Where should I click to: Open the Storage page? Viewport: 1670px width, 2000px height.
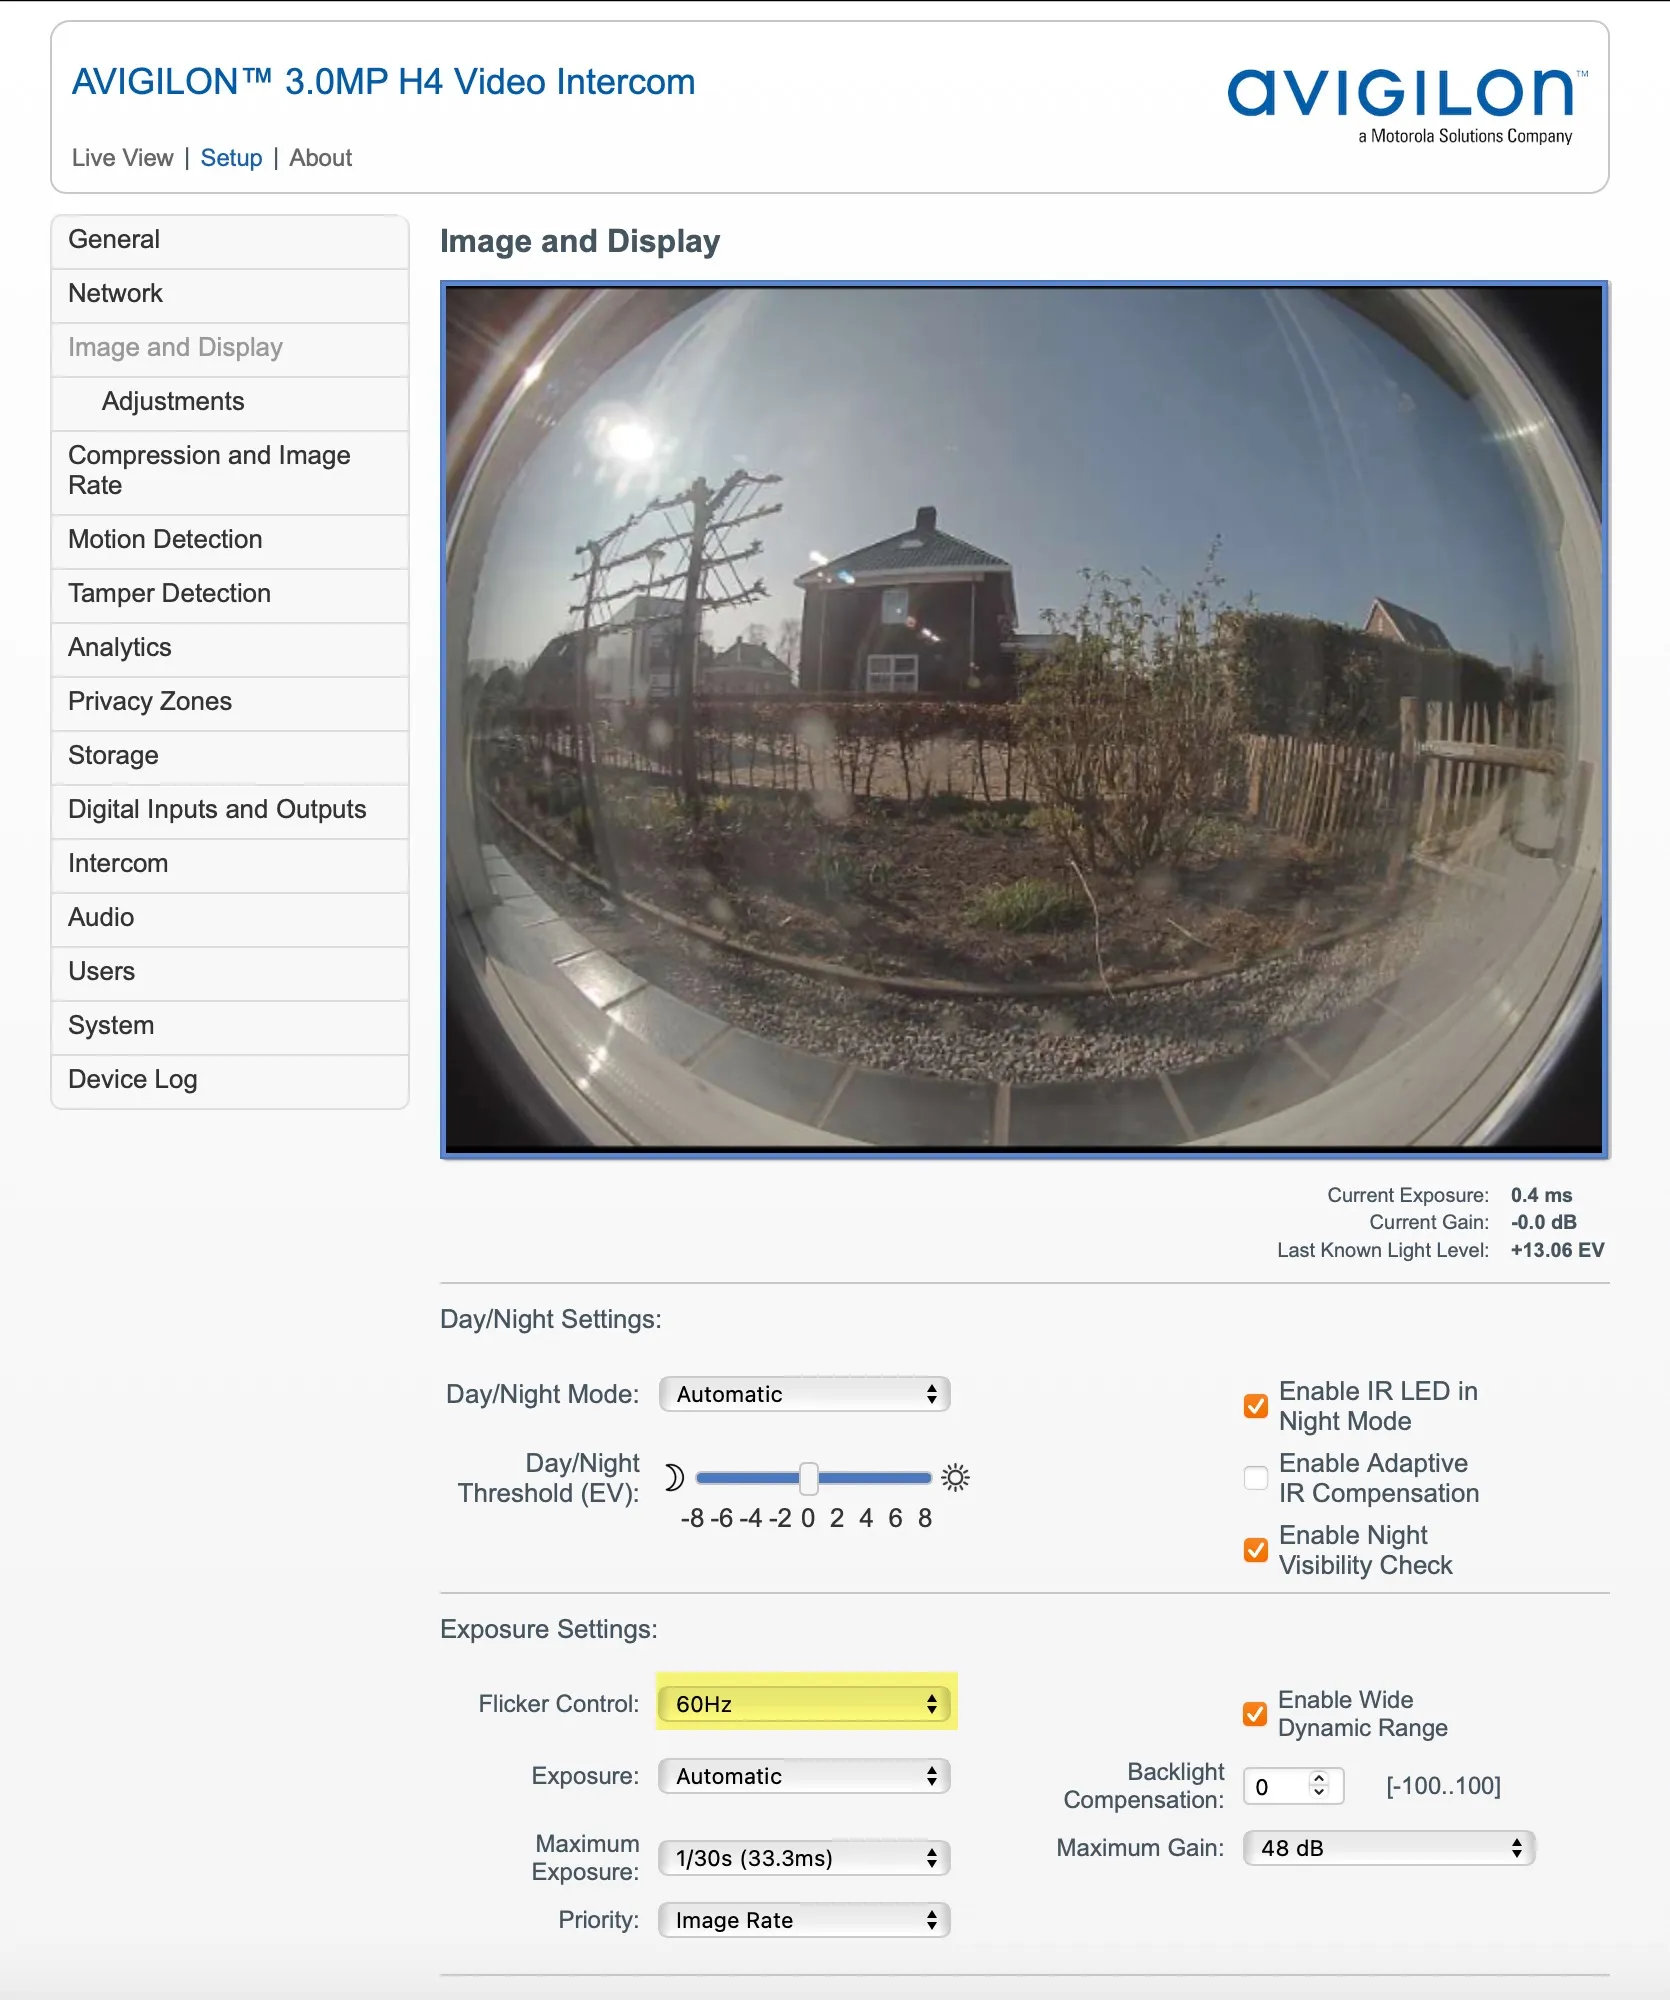230,756
